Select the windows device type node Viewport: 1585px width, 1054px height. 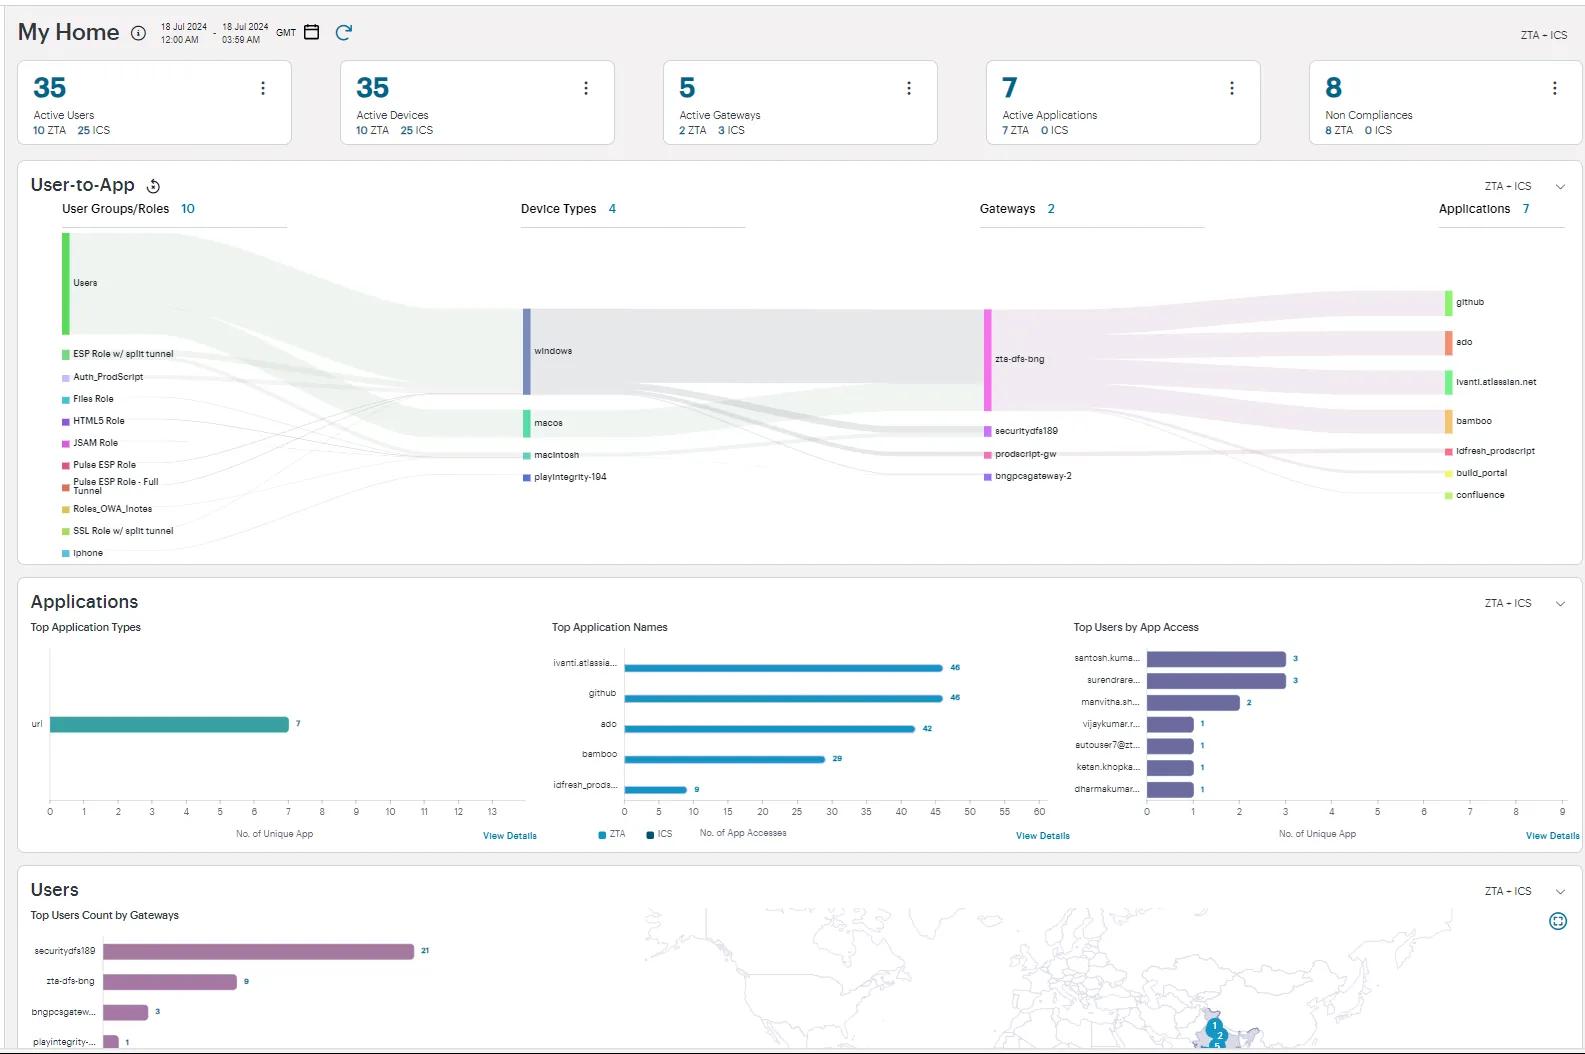(x=527, y=352)
